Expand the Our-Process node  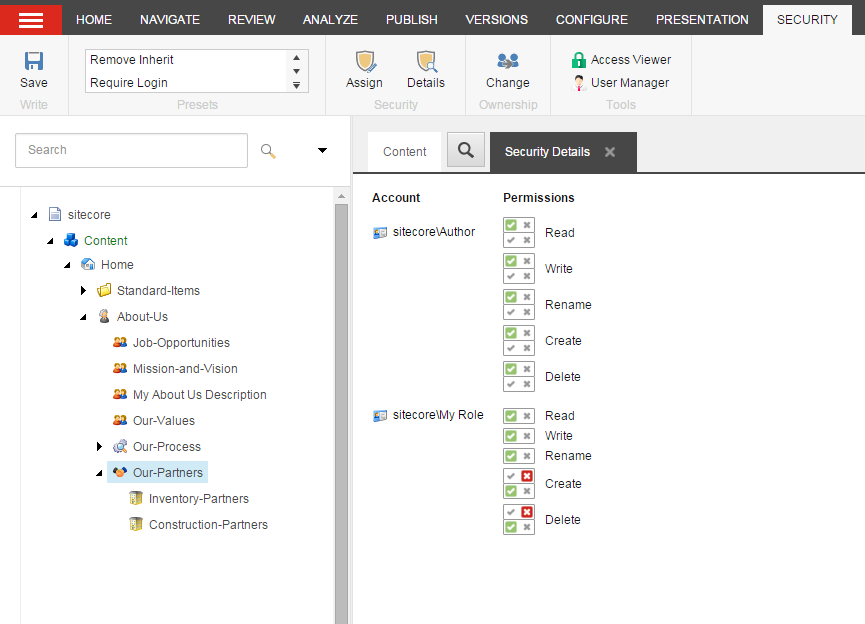click(99, 446)
